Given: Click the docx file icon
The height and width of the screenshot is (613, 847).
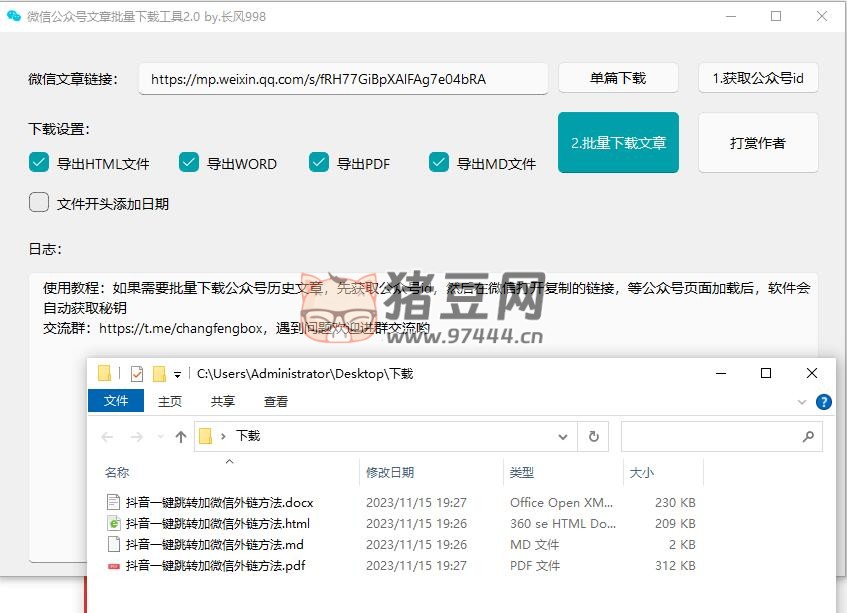Looking at the screenshot, I should 113,502.
